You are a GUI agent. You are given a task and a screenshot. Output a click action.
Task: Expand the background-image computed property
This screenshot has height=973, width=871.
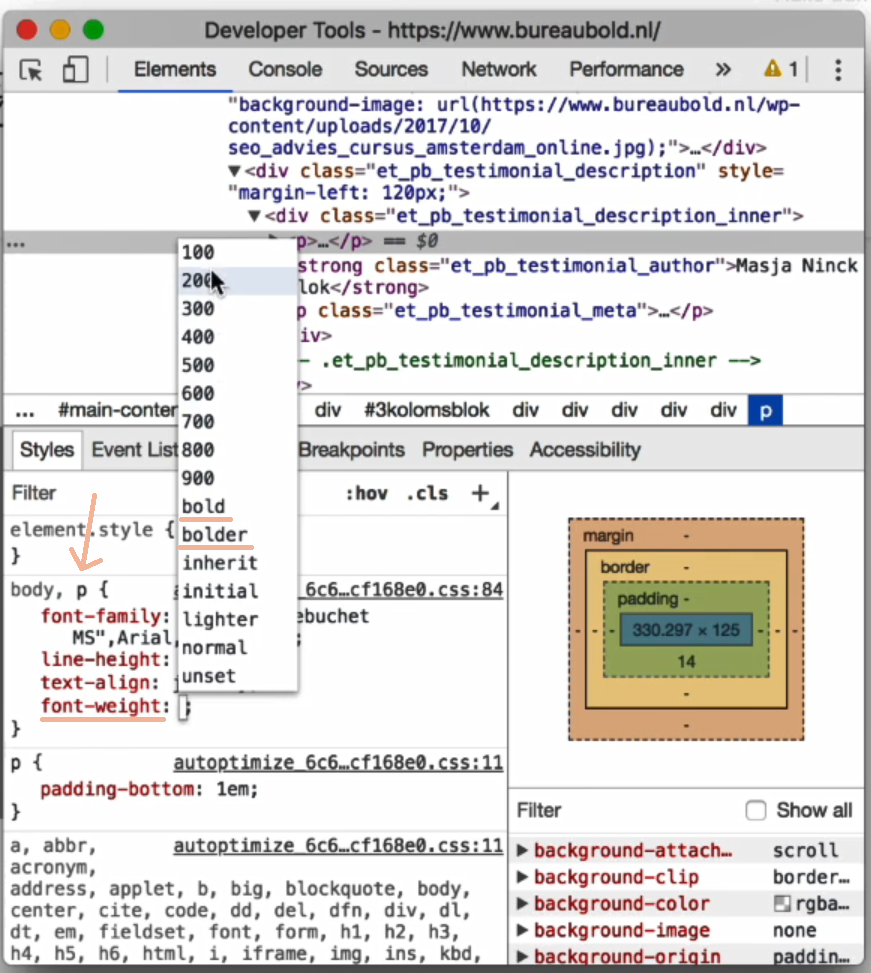point(523,930)
